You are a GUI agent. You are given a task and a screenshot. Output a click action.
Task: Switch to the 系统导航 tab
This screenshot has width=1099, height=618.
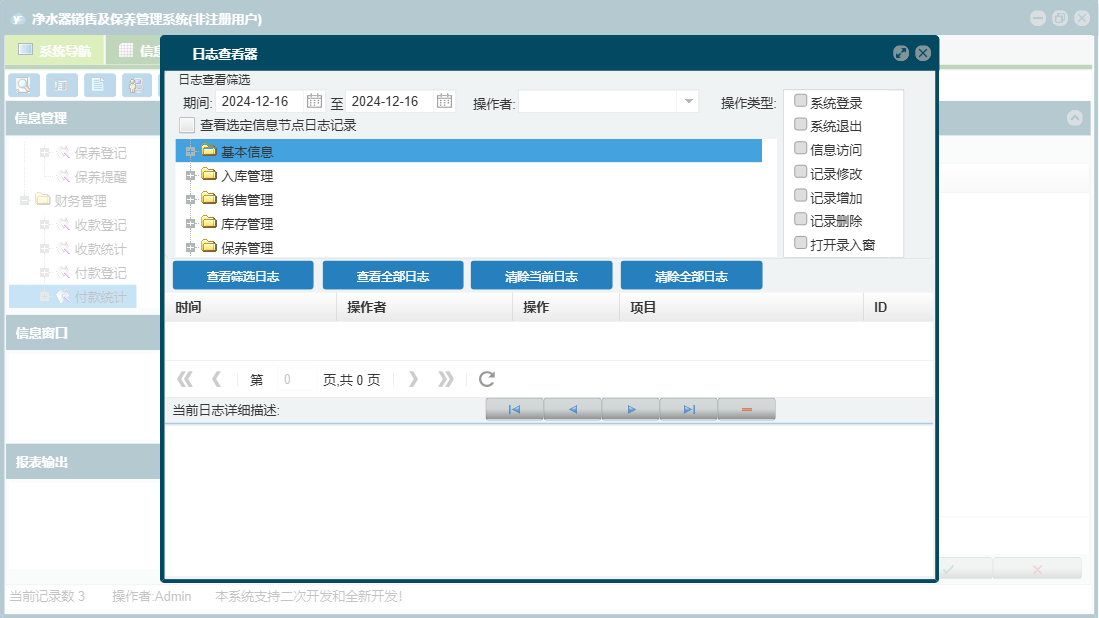coord(55,50)
